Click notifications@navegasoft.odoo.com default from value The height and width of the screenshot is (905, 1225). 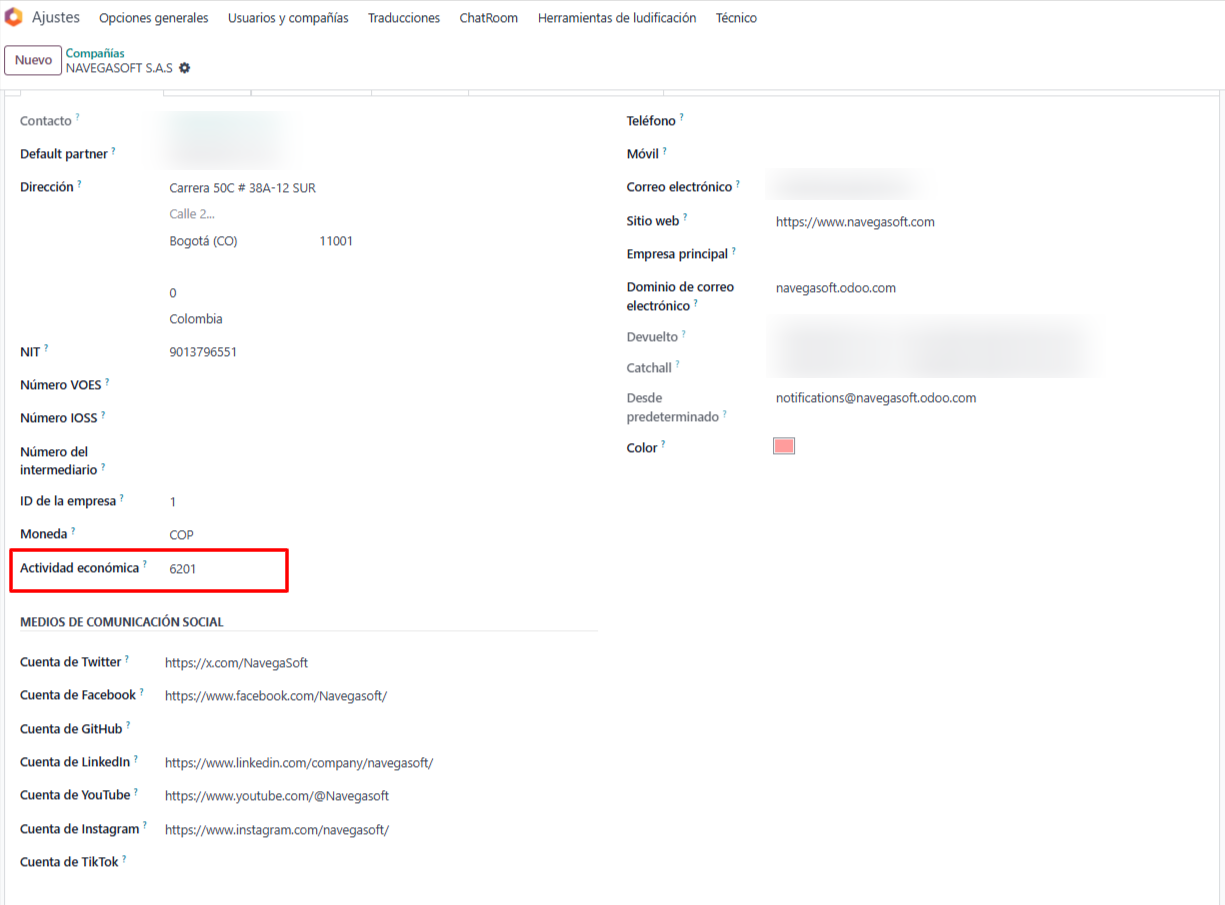pos(876,398)
